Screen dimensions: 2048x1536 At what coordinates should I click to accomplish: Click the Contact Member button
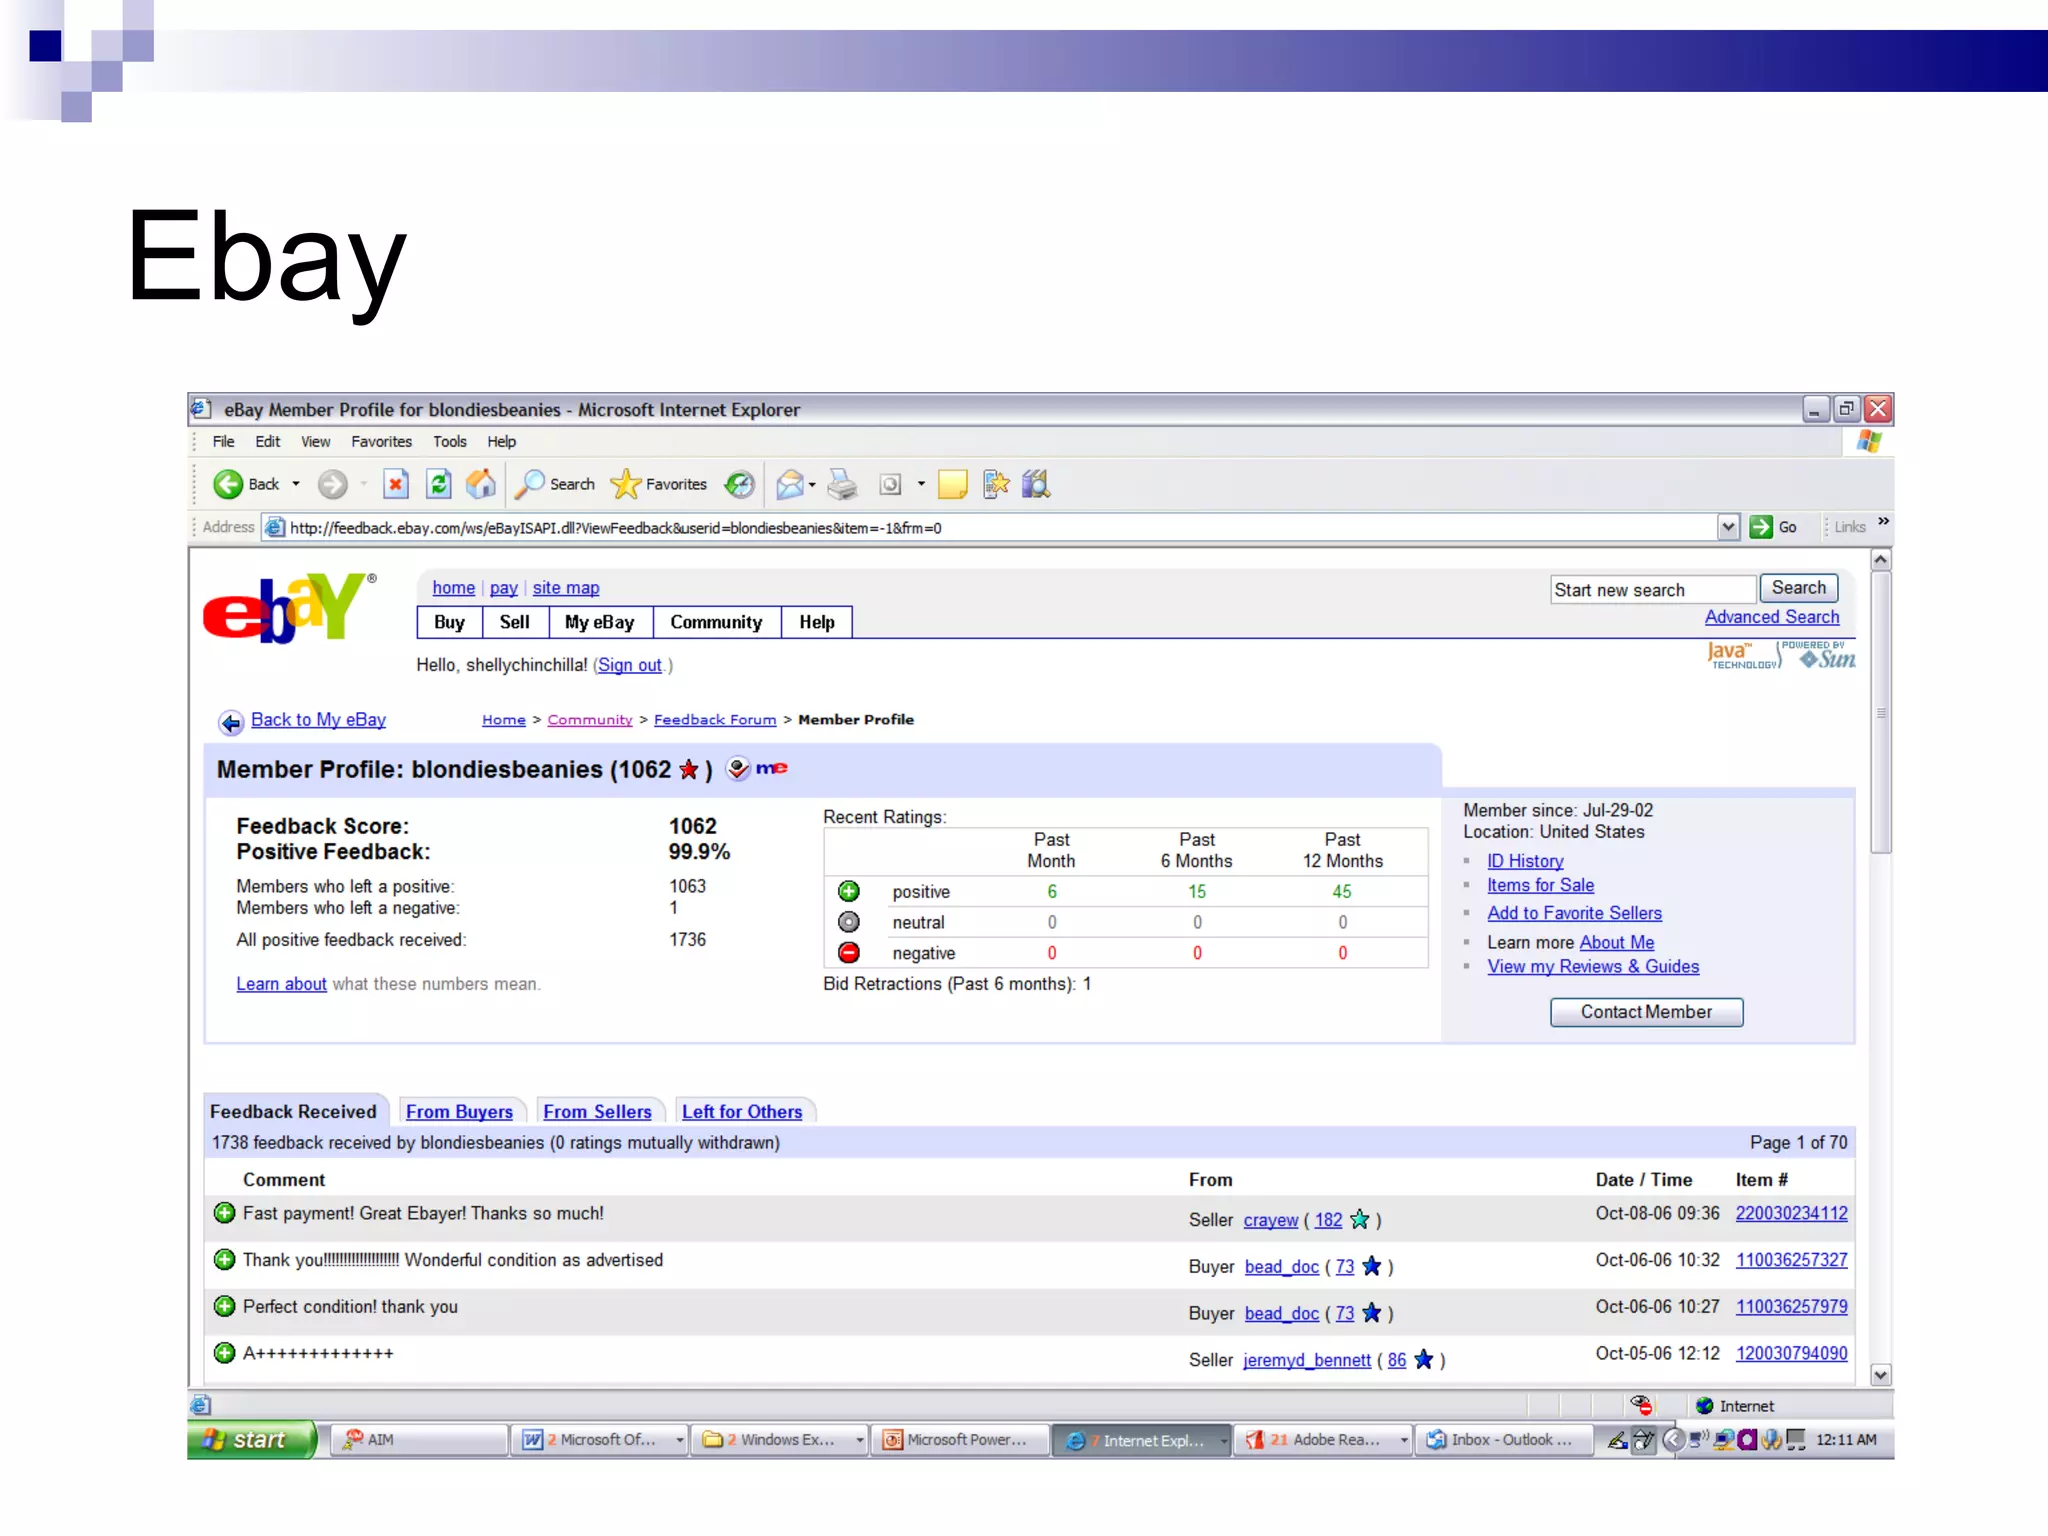coord(1646,1012)
